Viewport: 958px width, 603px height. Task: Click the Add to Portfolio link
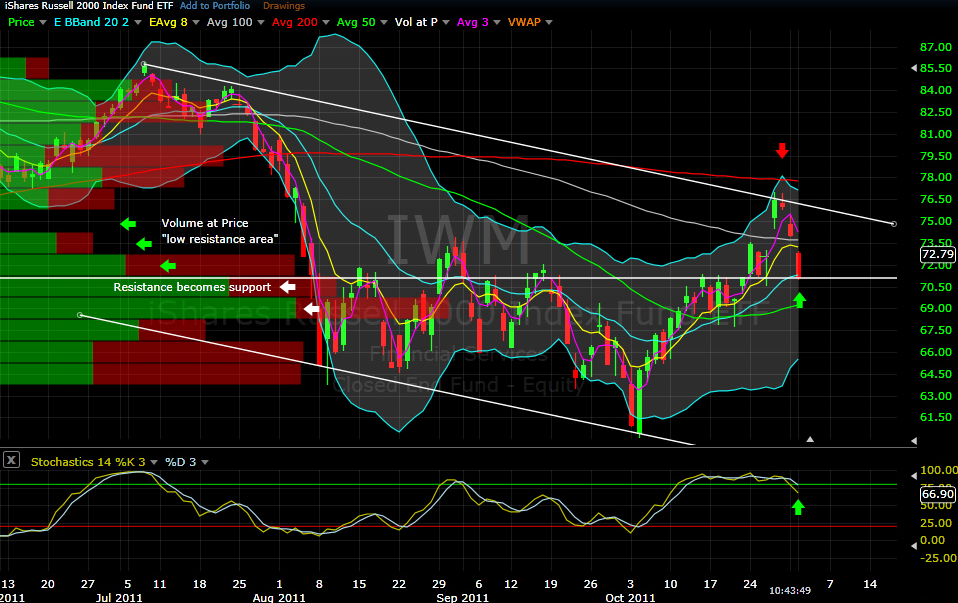pyautogui.click(x=214, y=6)
